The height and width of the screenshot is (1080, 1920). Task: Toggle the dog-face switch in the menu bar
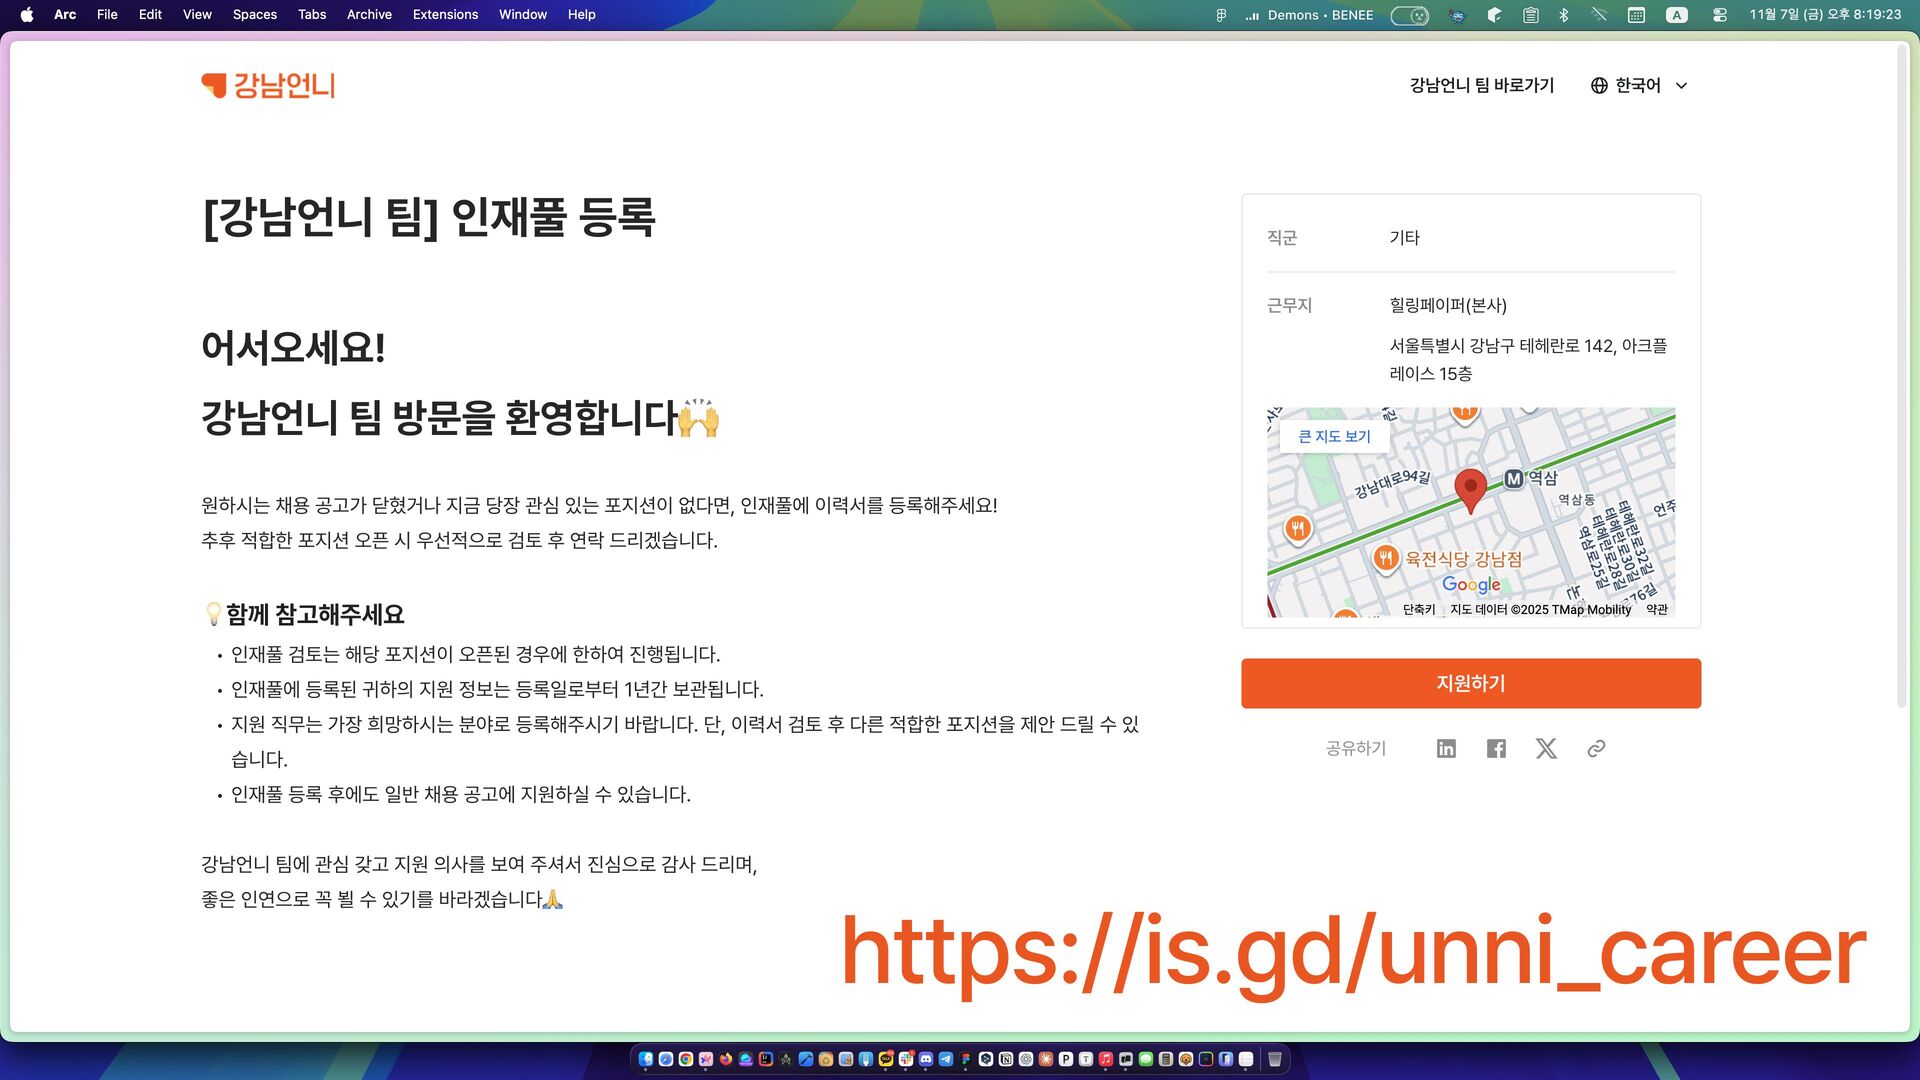(1410, 15)
